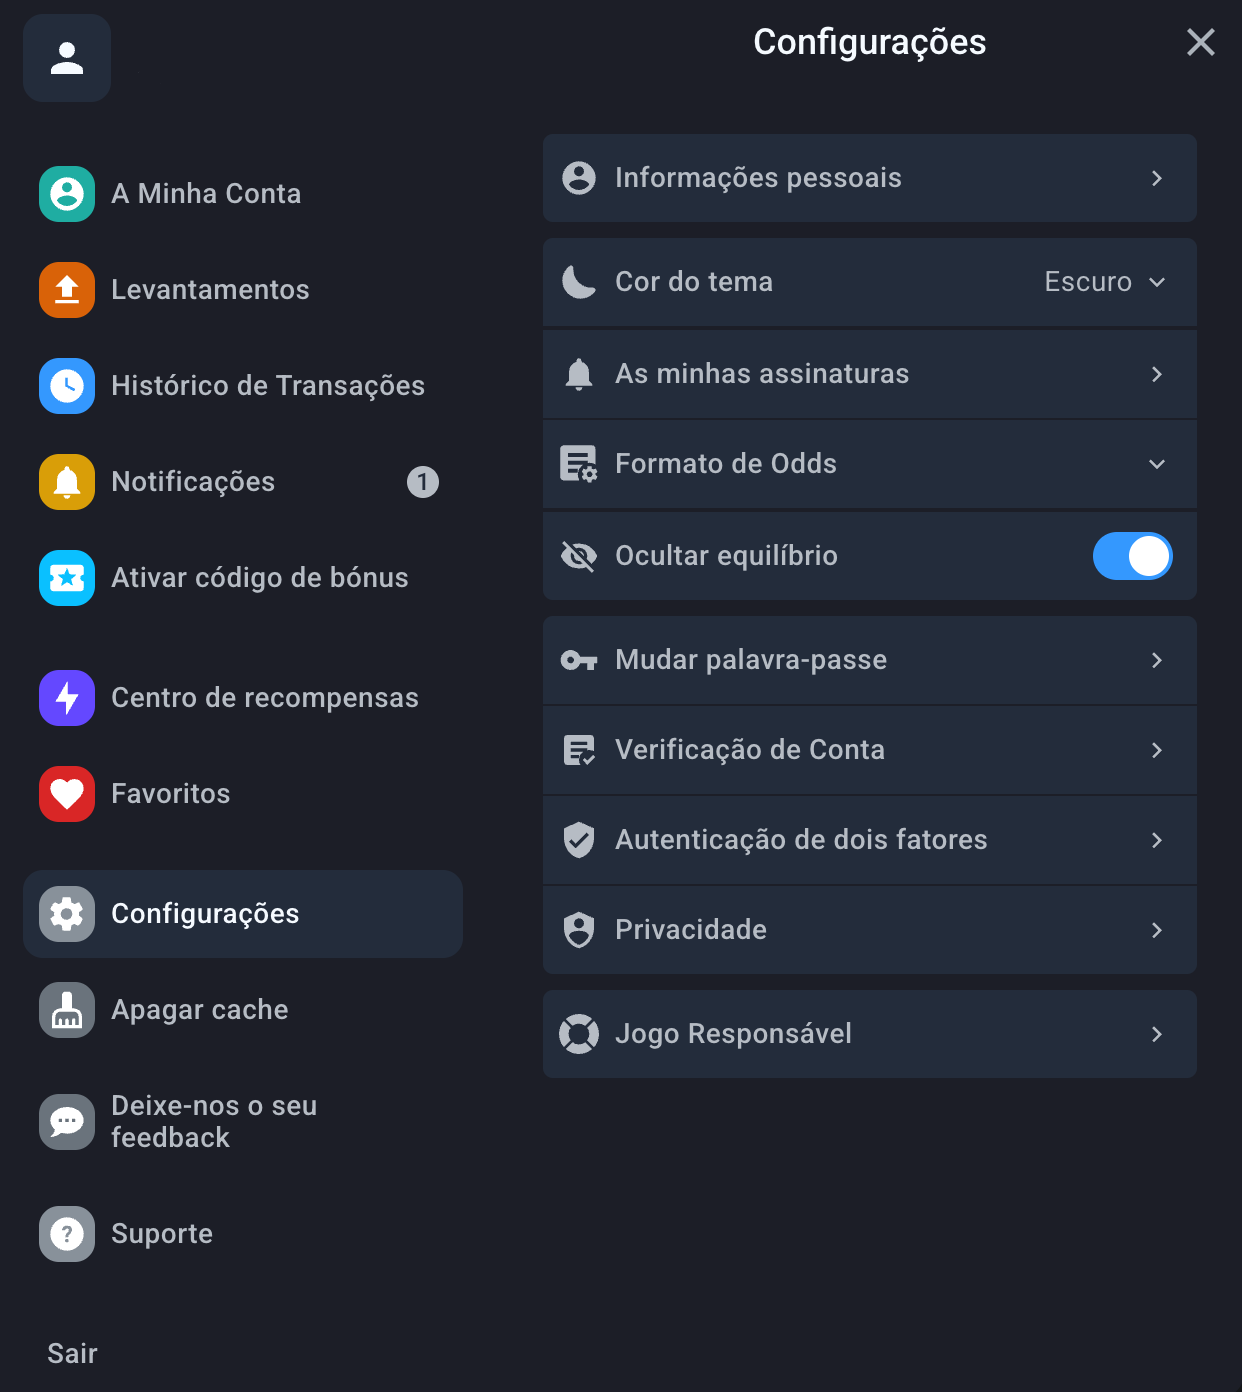
Task: Click the Notificações badge showing 1
Action: pyautogui.click(x=423, y=482)
